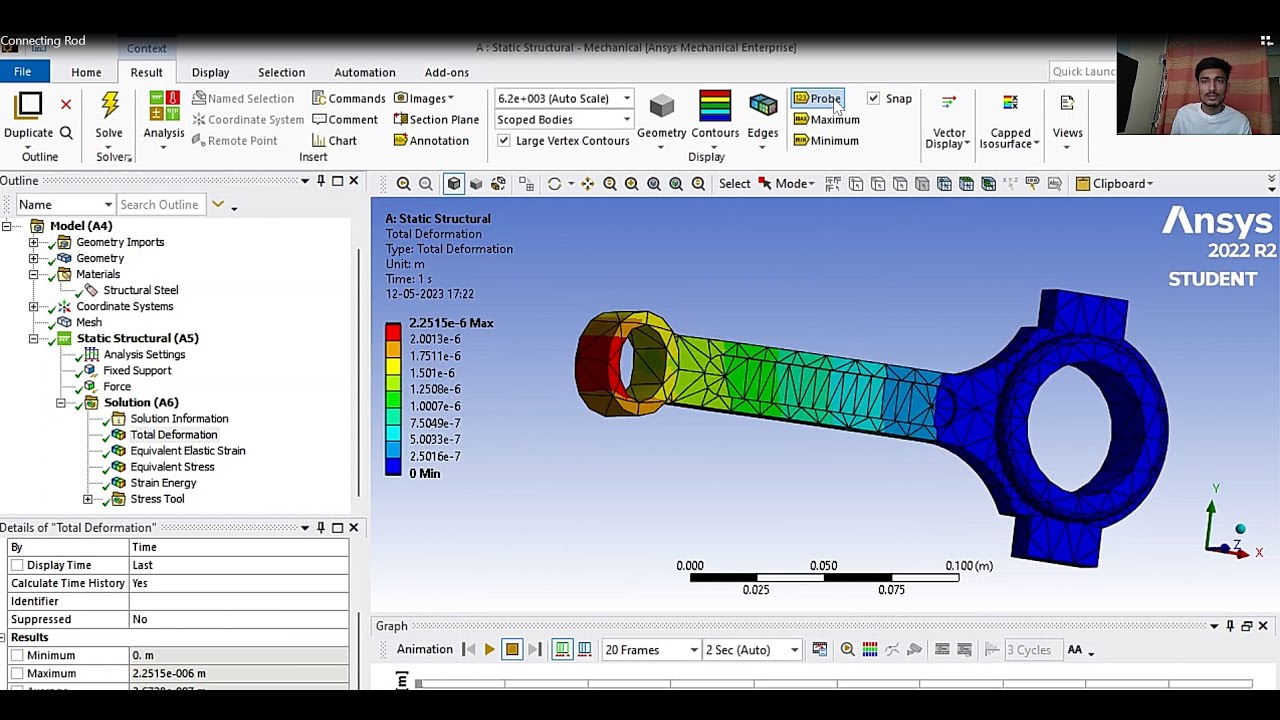Toggle the Probe button
The image size is (1280, 720).
click(x=817, y=98)
